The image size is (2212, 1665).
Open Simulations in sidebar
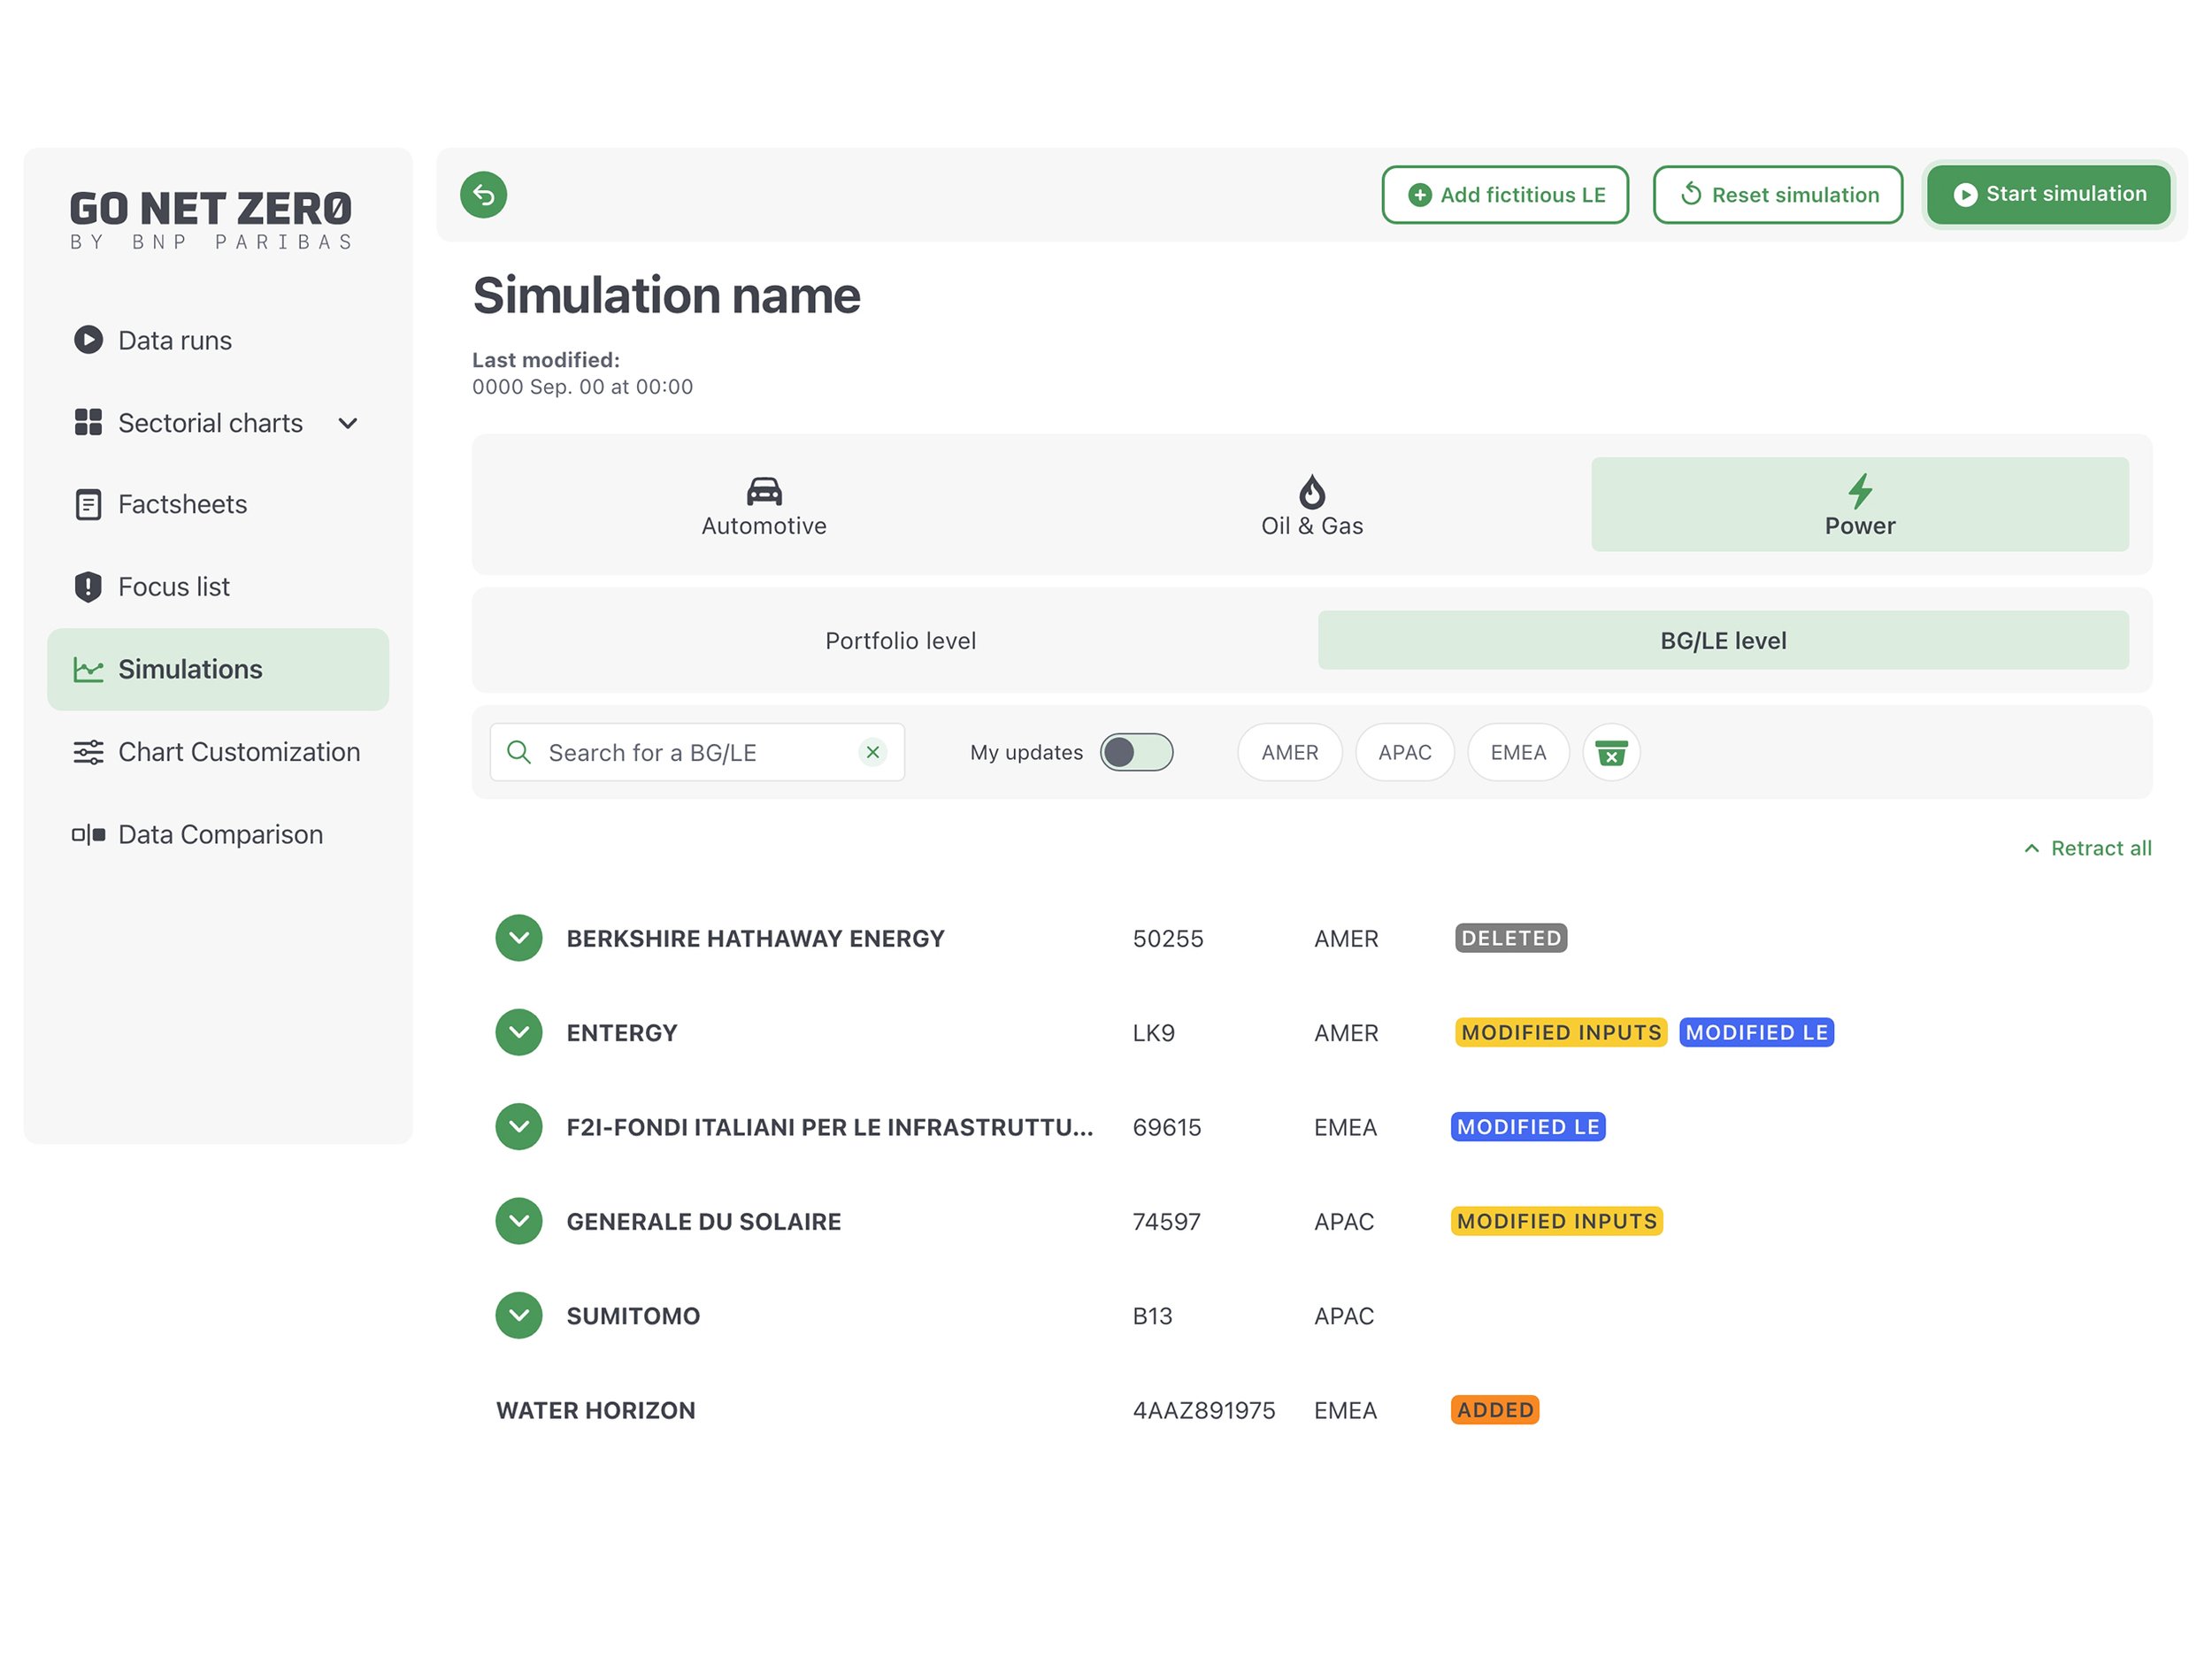coord(218,669)
